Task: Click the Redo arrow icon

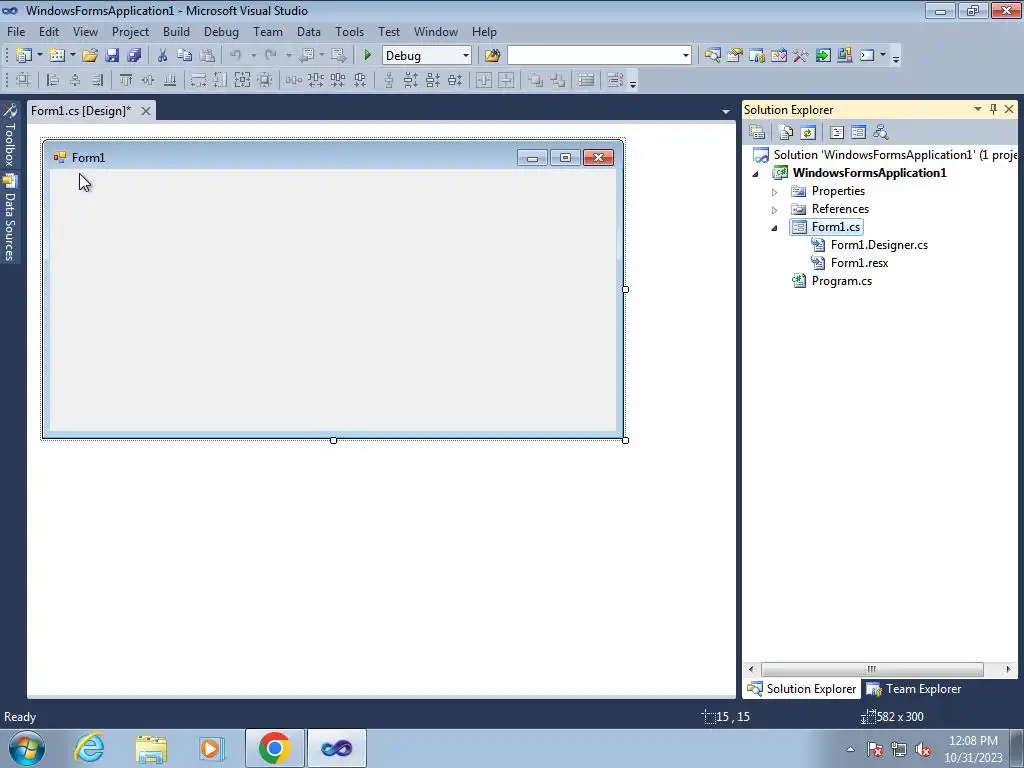Action: coord(271,56)
